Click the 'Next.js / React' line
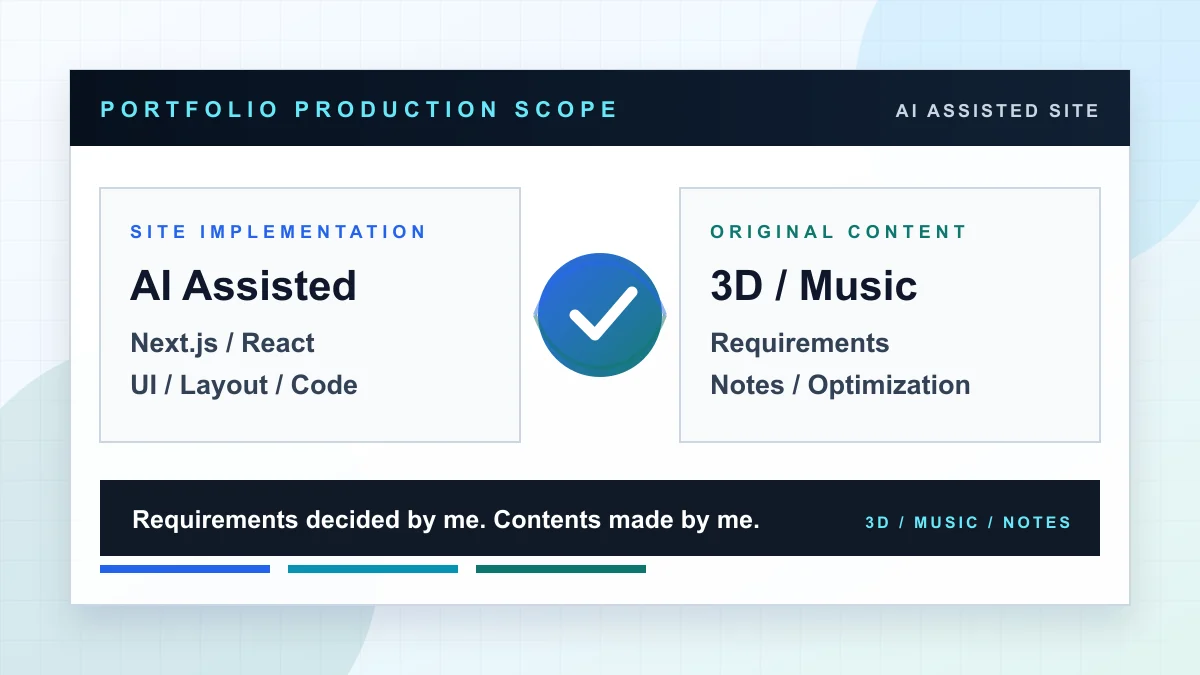 (222, 343)
